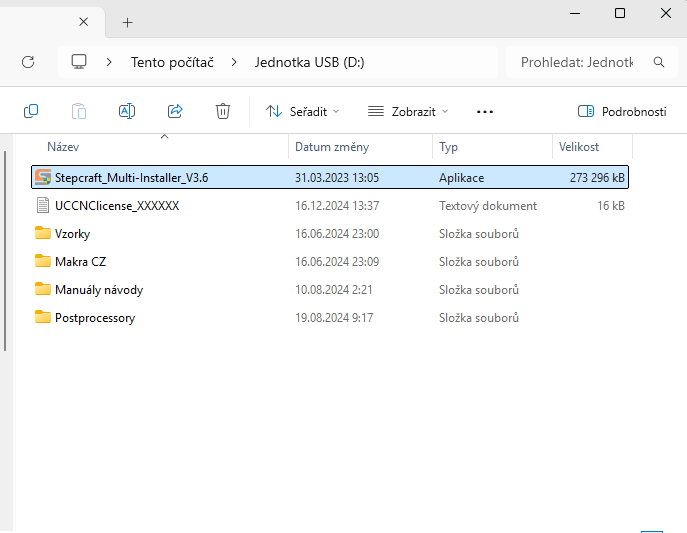Open the three-dot more options menu

[485, 112]
